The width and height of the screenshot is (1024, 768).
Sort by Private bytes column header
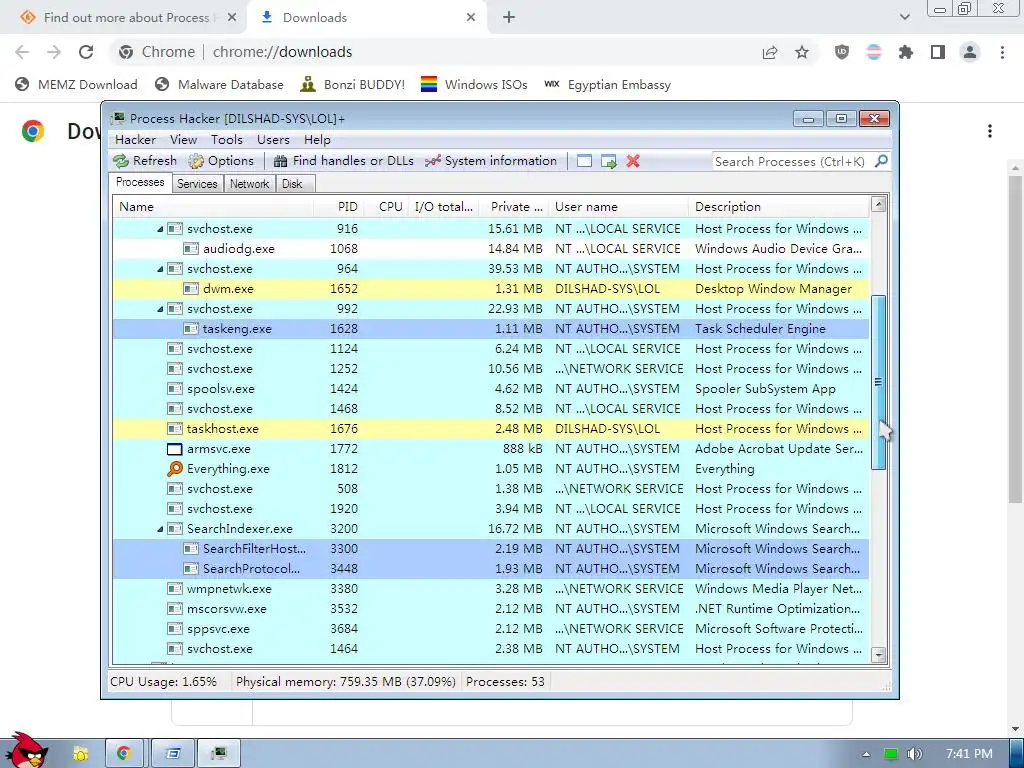coord(514,207)
